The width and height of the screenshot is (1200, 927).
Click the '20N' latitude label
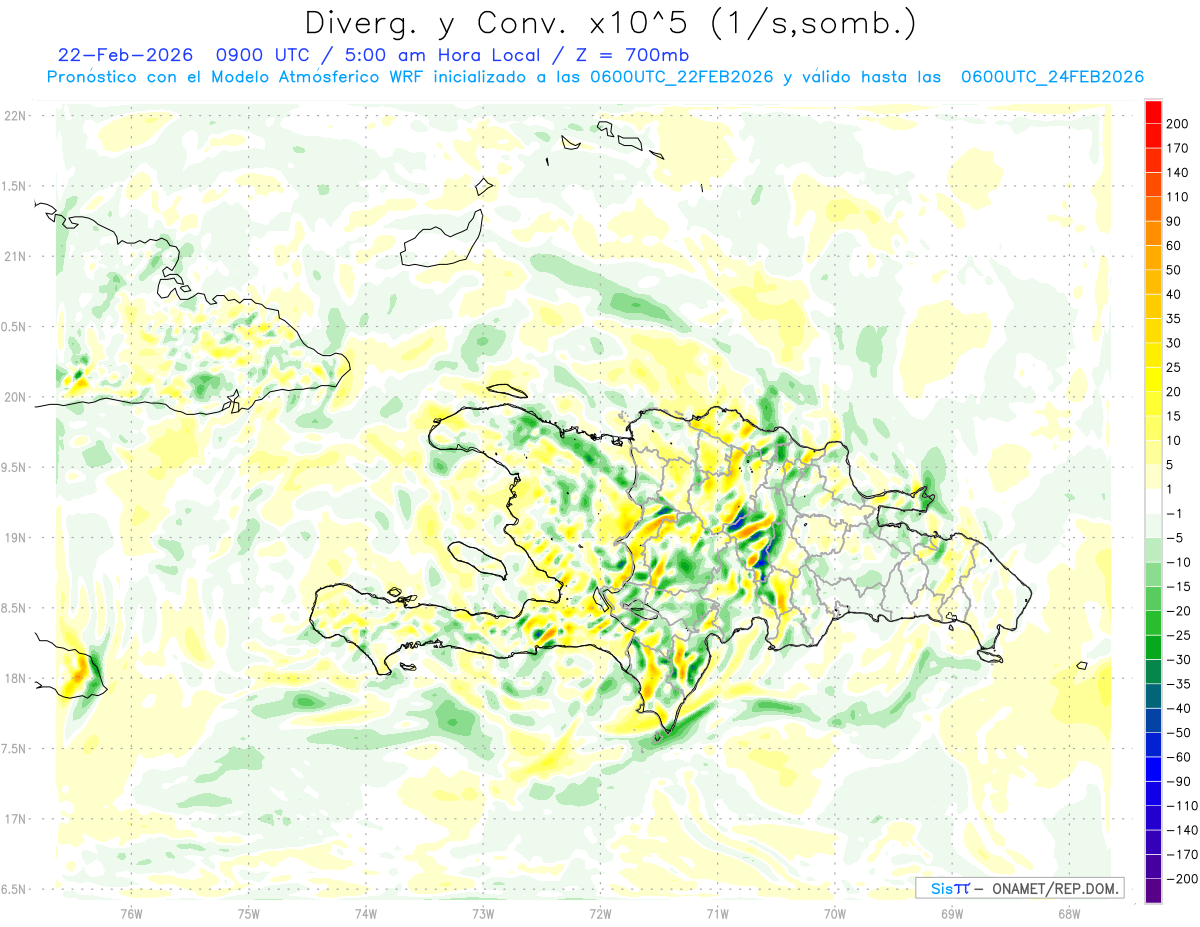pyautogui.click(x=13, y=397)
